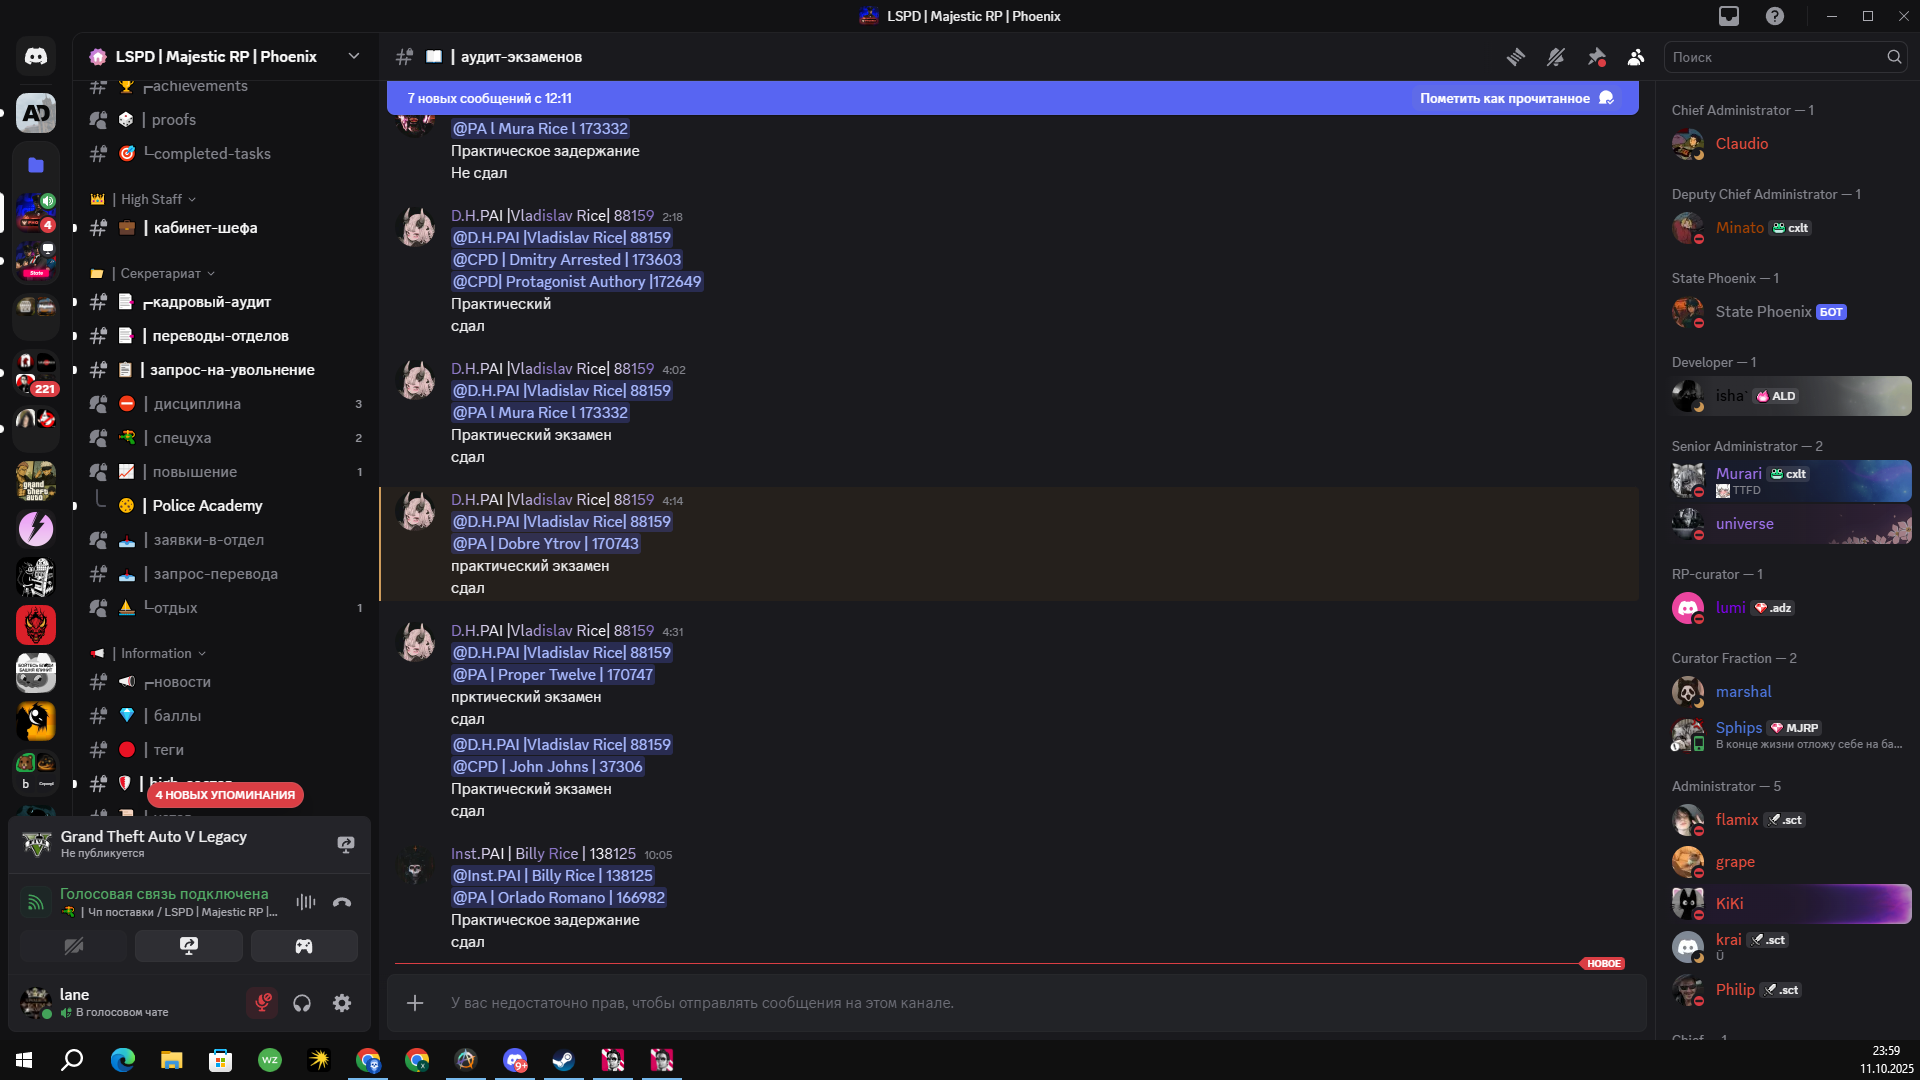Toggle the member list icon
Image resolution: width=1920 pixels, height=1080 pixels.
(x=1636, y=57)
